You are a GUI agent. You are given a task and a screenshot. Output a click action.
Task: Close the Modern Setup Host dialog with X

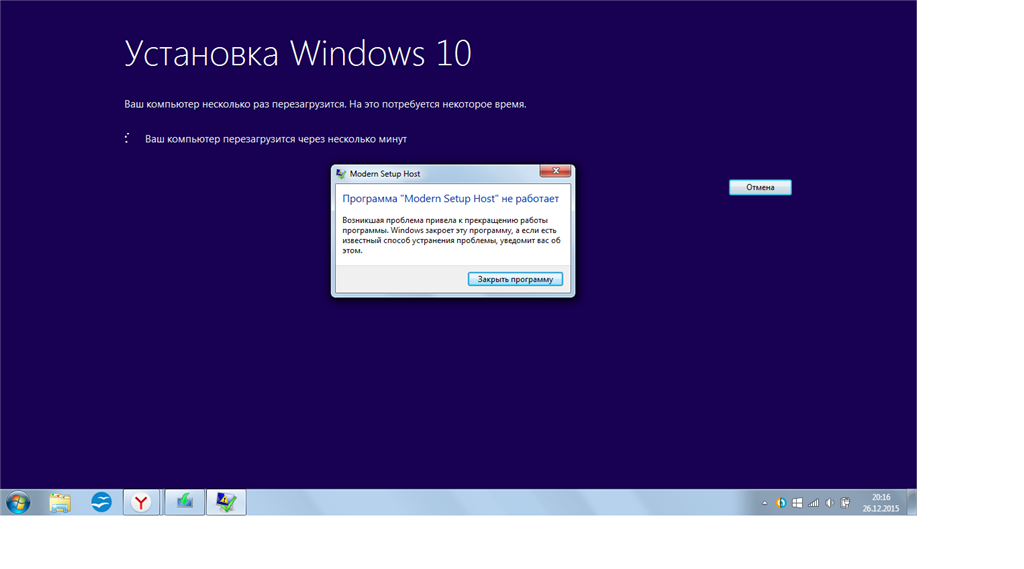coord(556,171)
